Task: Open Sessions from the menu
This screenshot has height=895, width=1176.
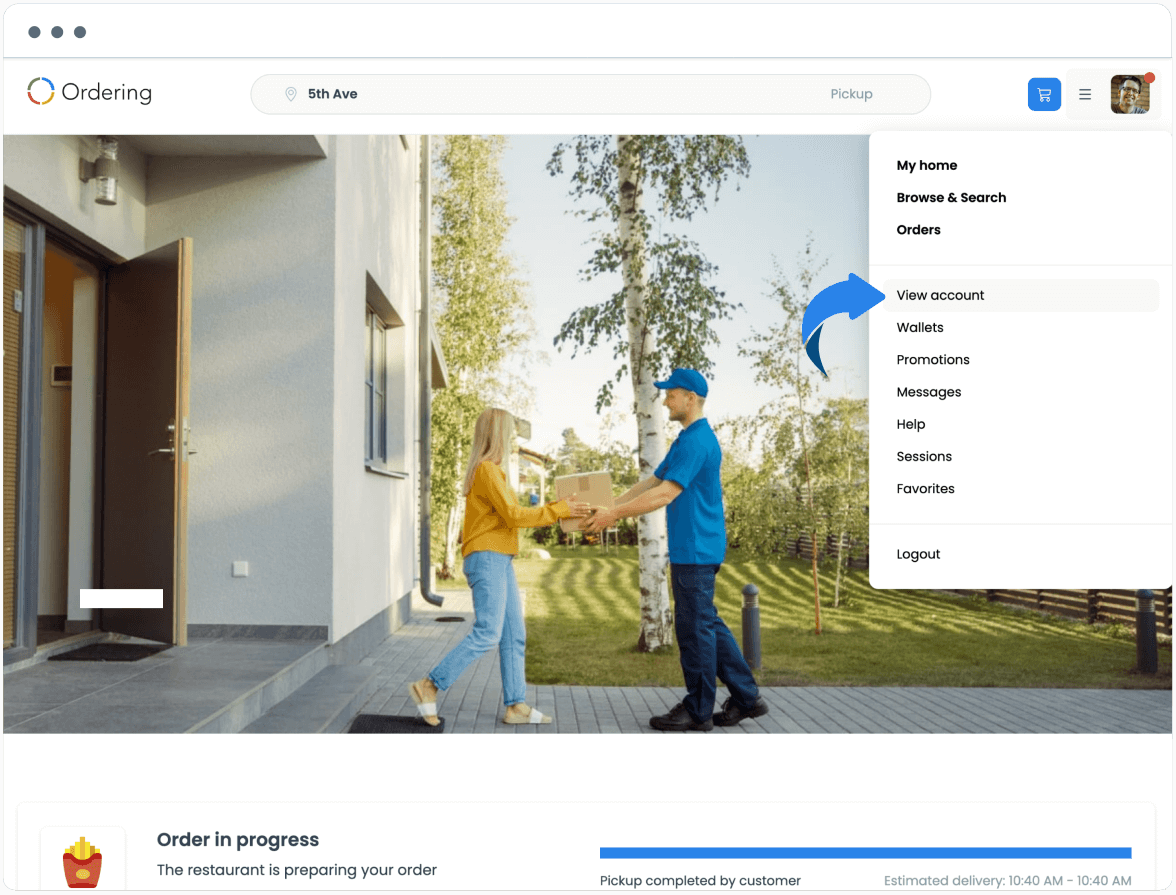Action: [x=924, y=457]
